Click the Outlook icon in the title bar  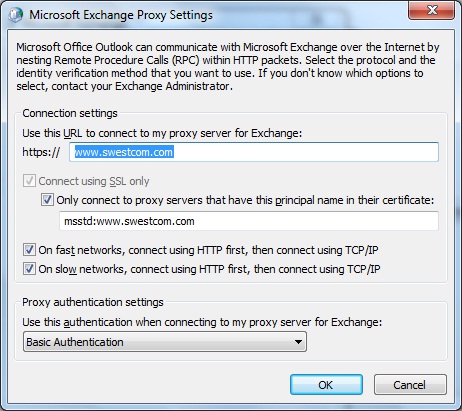click(15, 15)
